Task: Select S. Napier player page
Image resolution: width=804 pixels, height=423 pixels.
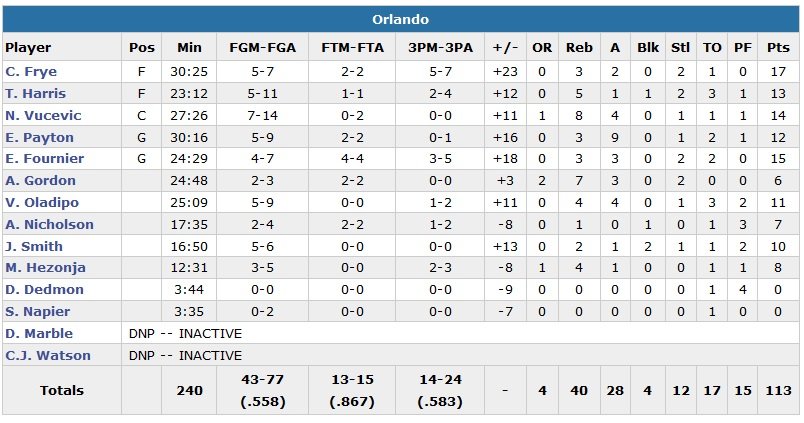Action: pos(40,312)
